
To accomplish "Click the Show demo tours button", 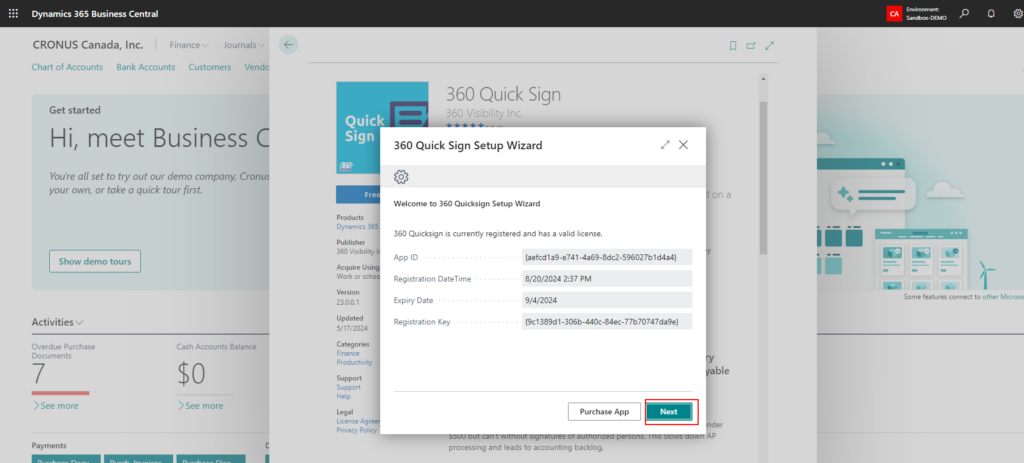I will (95, 261).
